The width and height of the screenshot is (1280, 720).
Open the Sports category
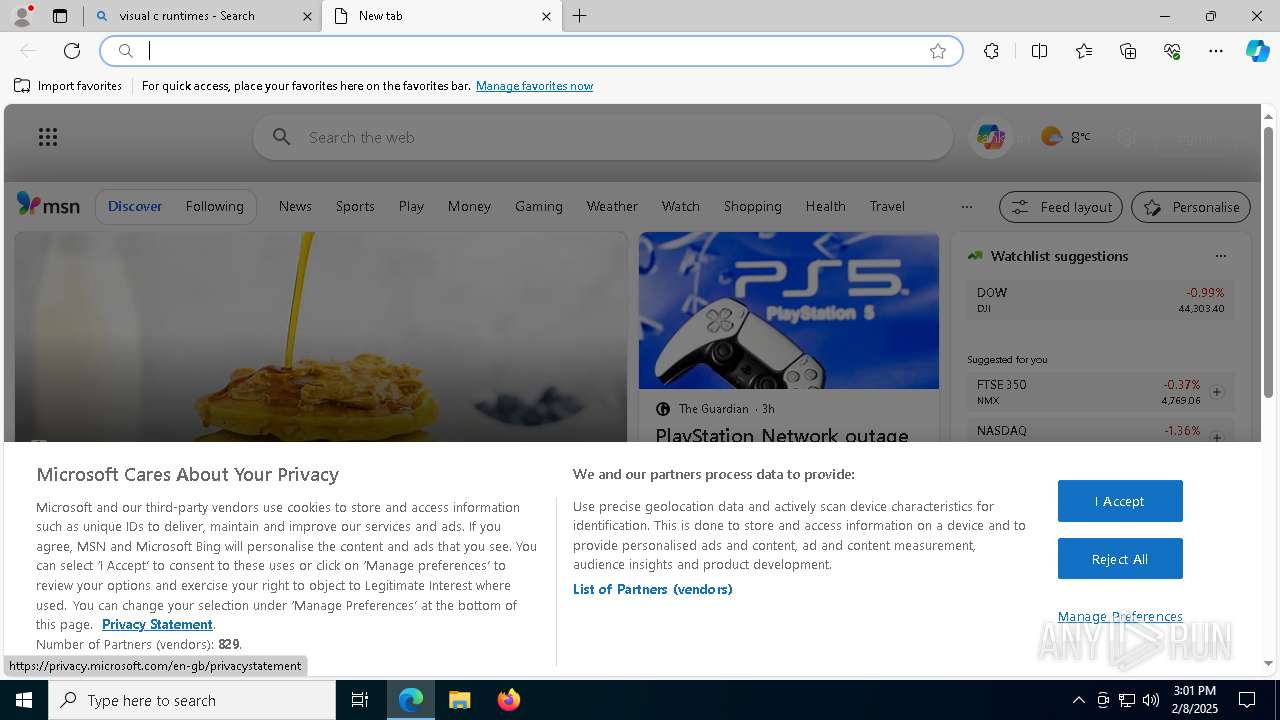coord(355,206)
